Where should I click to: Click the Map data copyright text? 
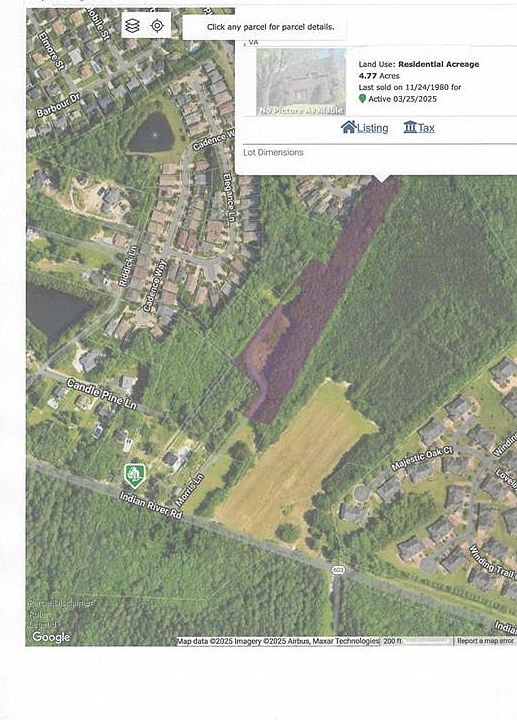(278, 641)
